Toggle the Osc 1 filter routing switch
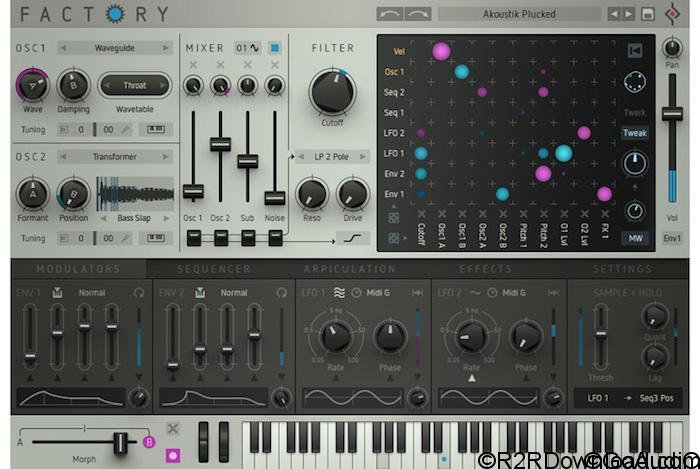 tap(194, 238)
